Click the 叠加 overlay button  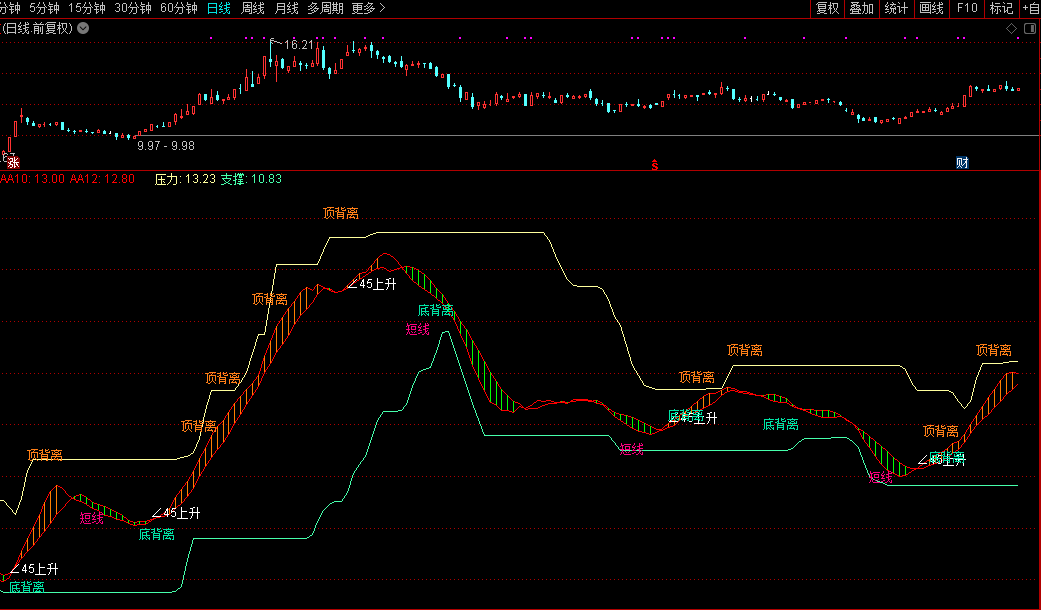(x=861, y=9)
